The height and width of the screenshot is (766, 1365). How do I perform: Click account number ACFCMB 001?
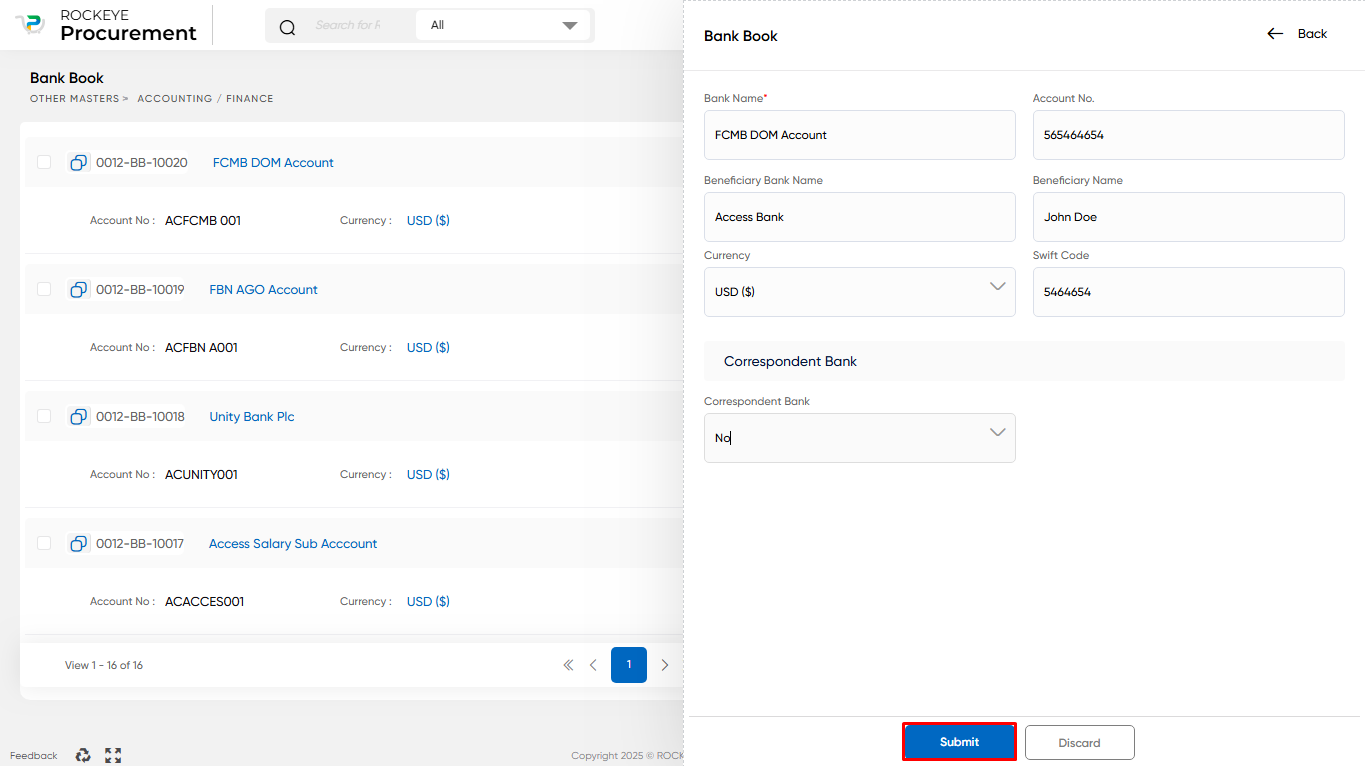coord(203,221)
